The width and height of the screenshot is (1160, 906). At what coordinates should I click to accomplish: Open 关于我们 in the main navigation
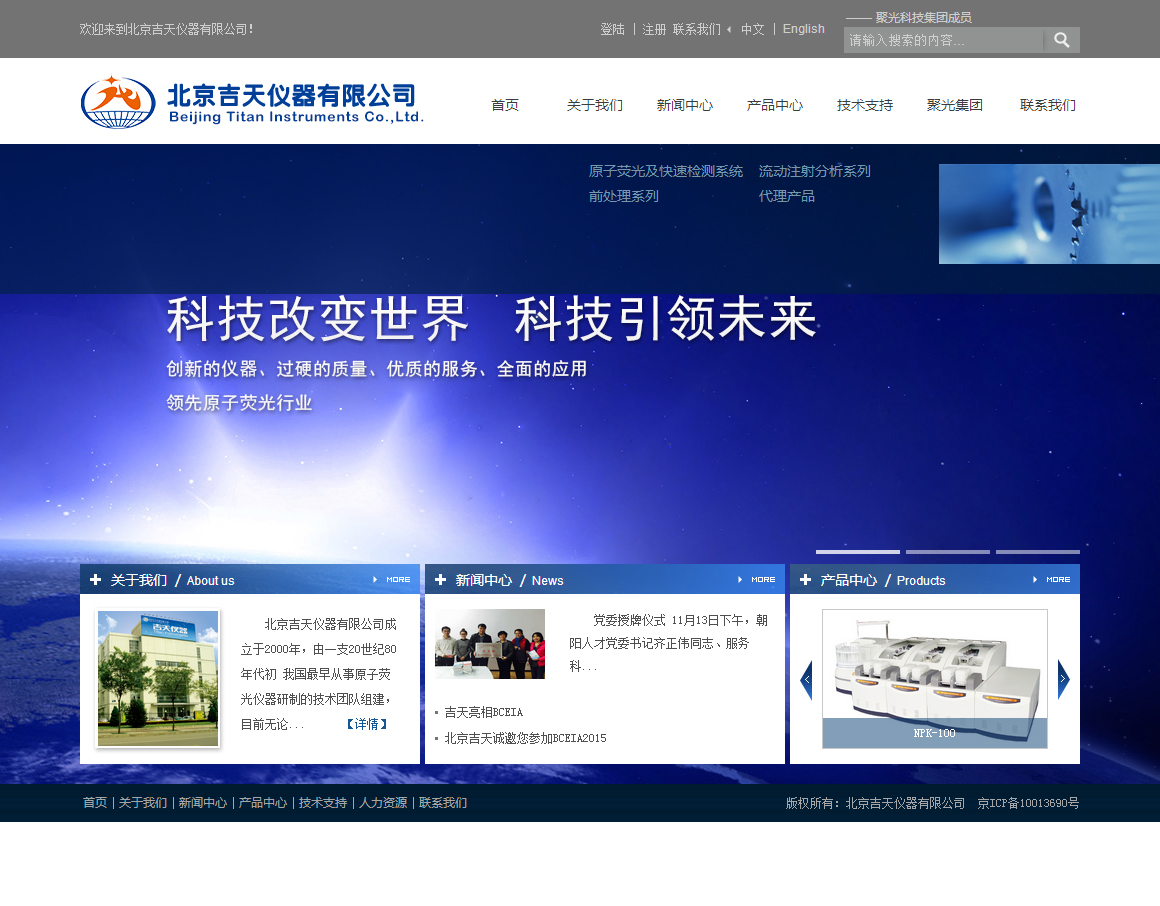(595, 105)
